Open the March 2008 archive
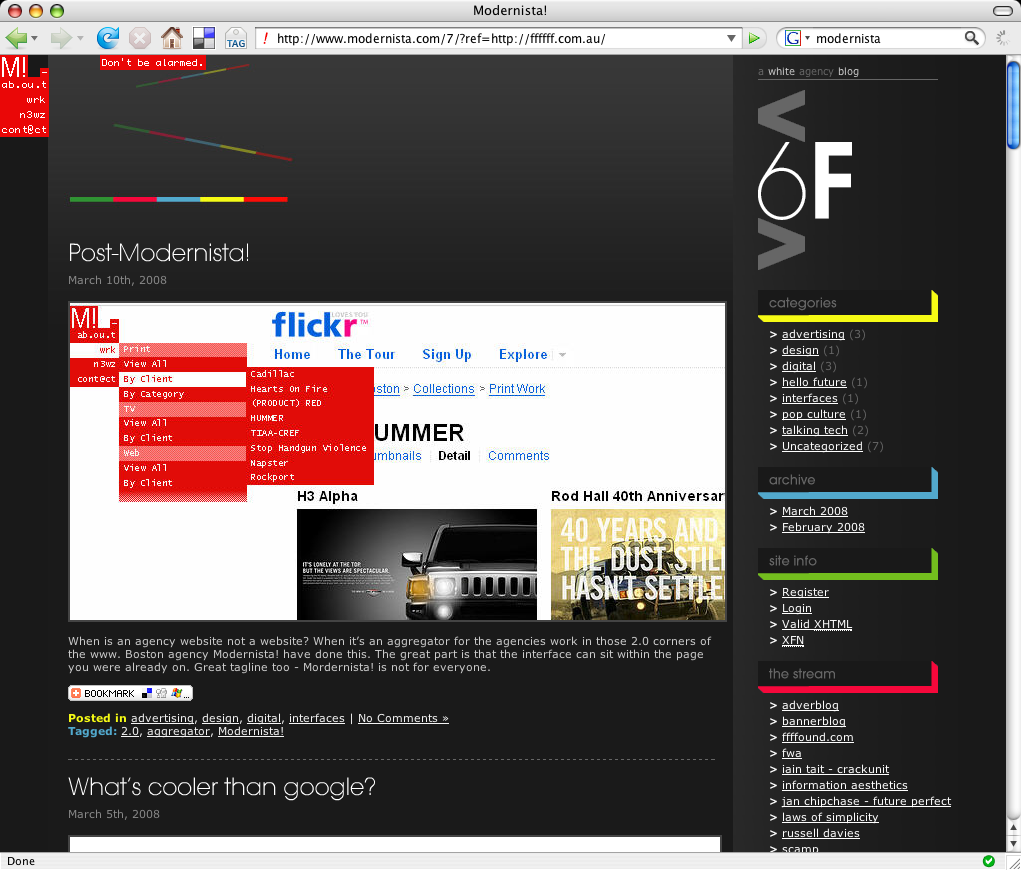This screenshot has width=1021, height=870. pyautogui.click(x=815, y=511)
